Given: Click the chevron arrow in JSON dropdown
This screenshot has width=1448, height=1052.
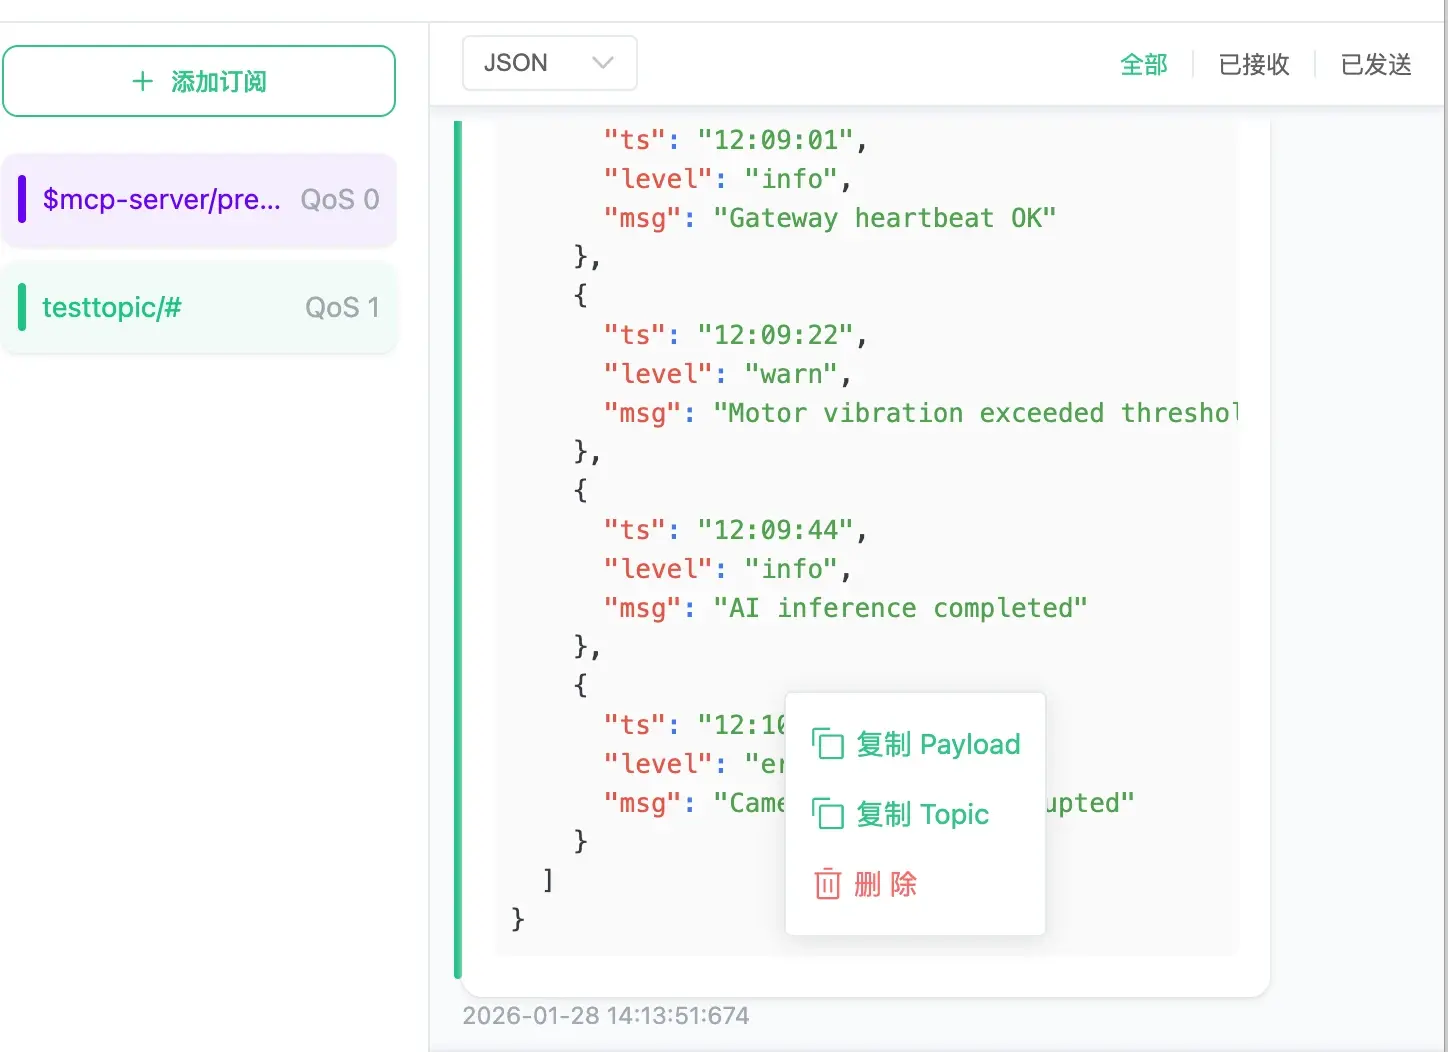Looking at the screenshot, I should coord(602,63).
